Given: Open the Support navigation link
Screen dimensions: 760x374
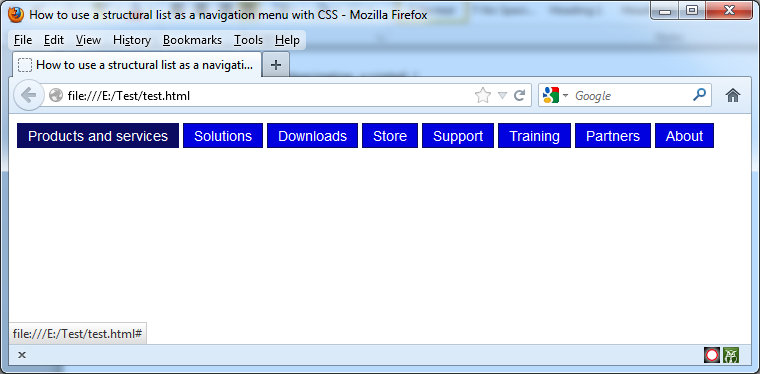Looking at the screenshot, I should (458, 136).
